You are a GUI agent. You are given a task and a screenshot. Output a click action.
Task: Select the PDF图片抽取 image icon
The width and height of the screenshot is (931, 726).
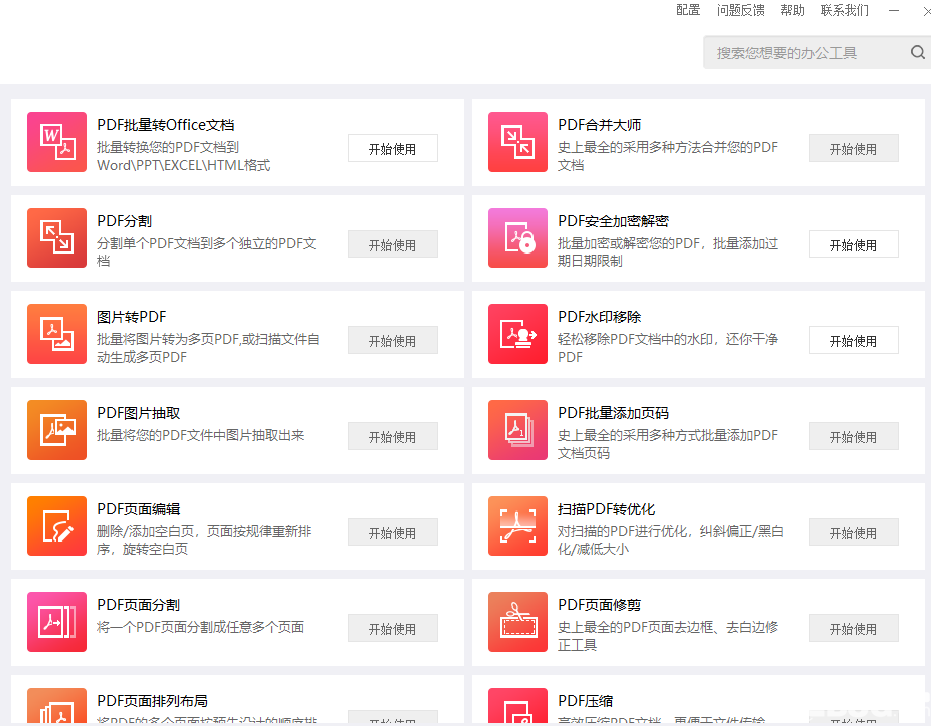pyautogui.click(x=57, y=430)
